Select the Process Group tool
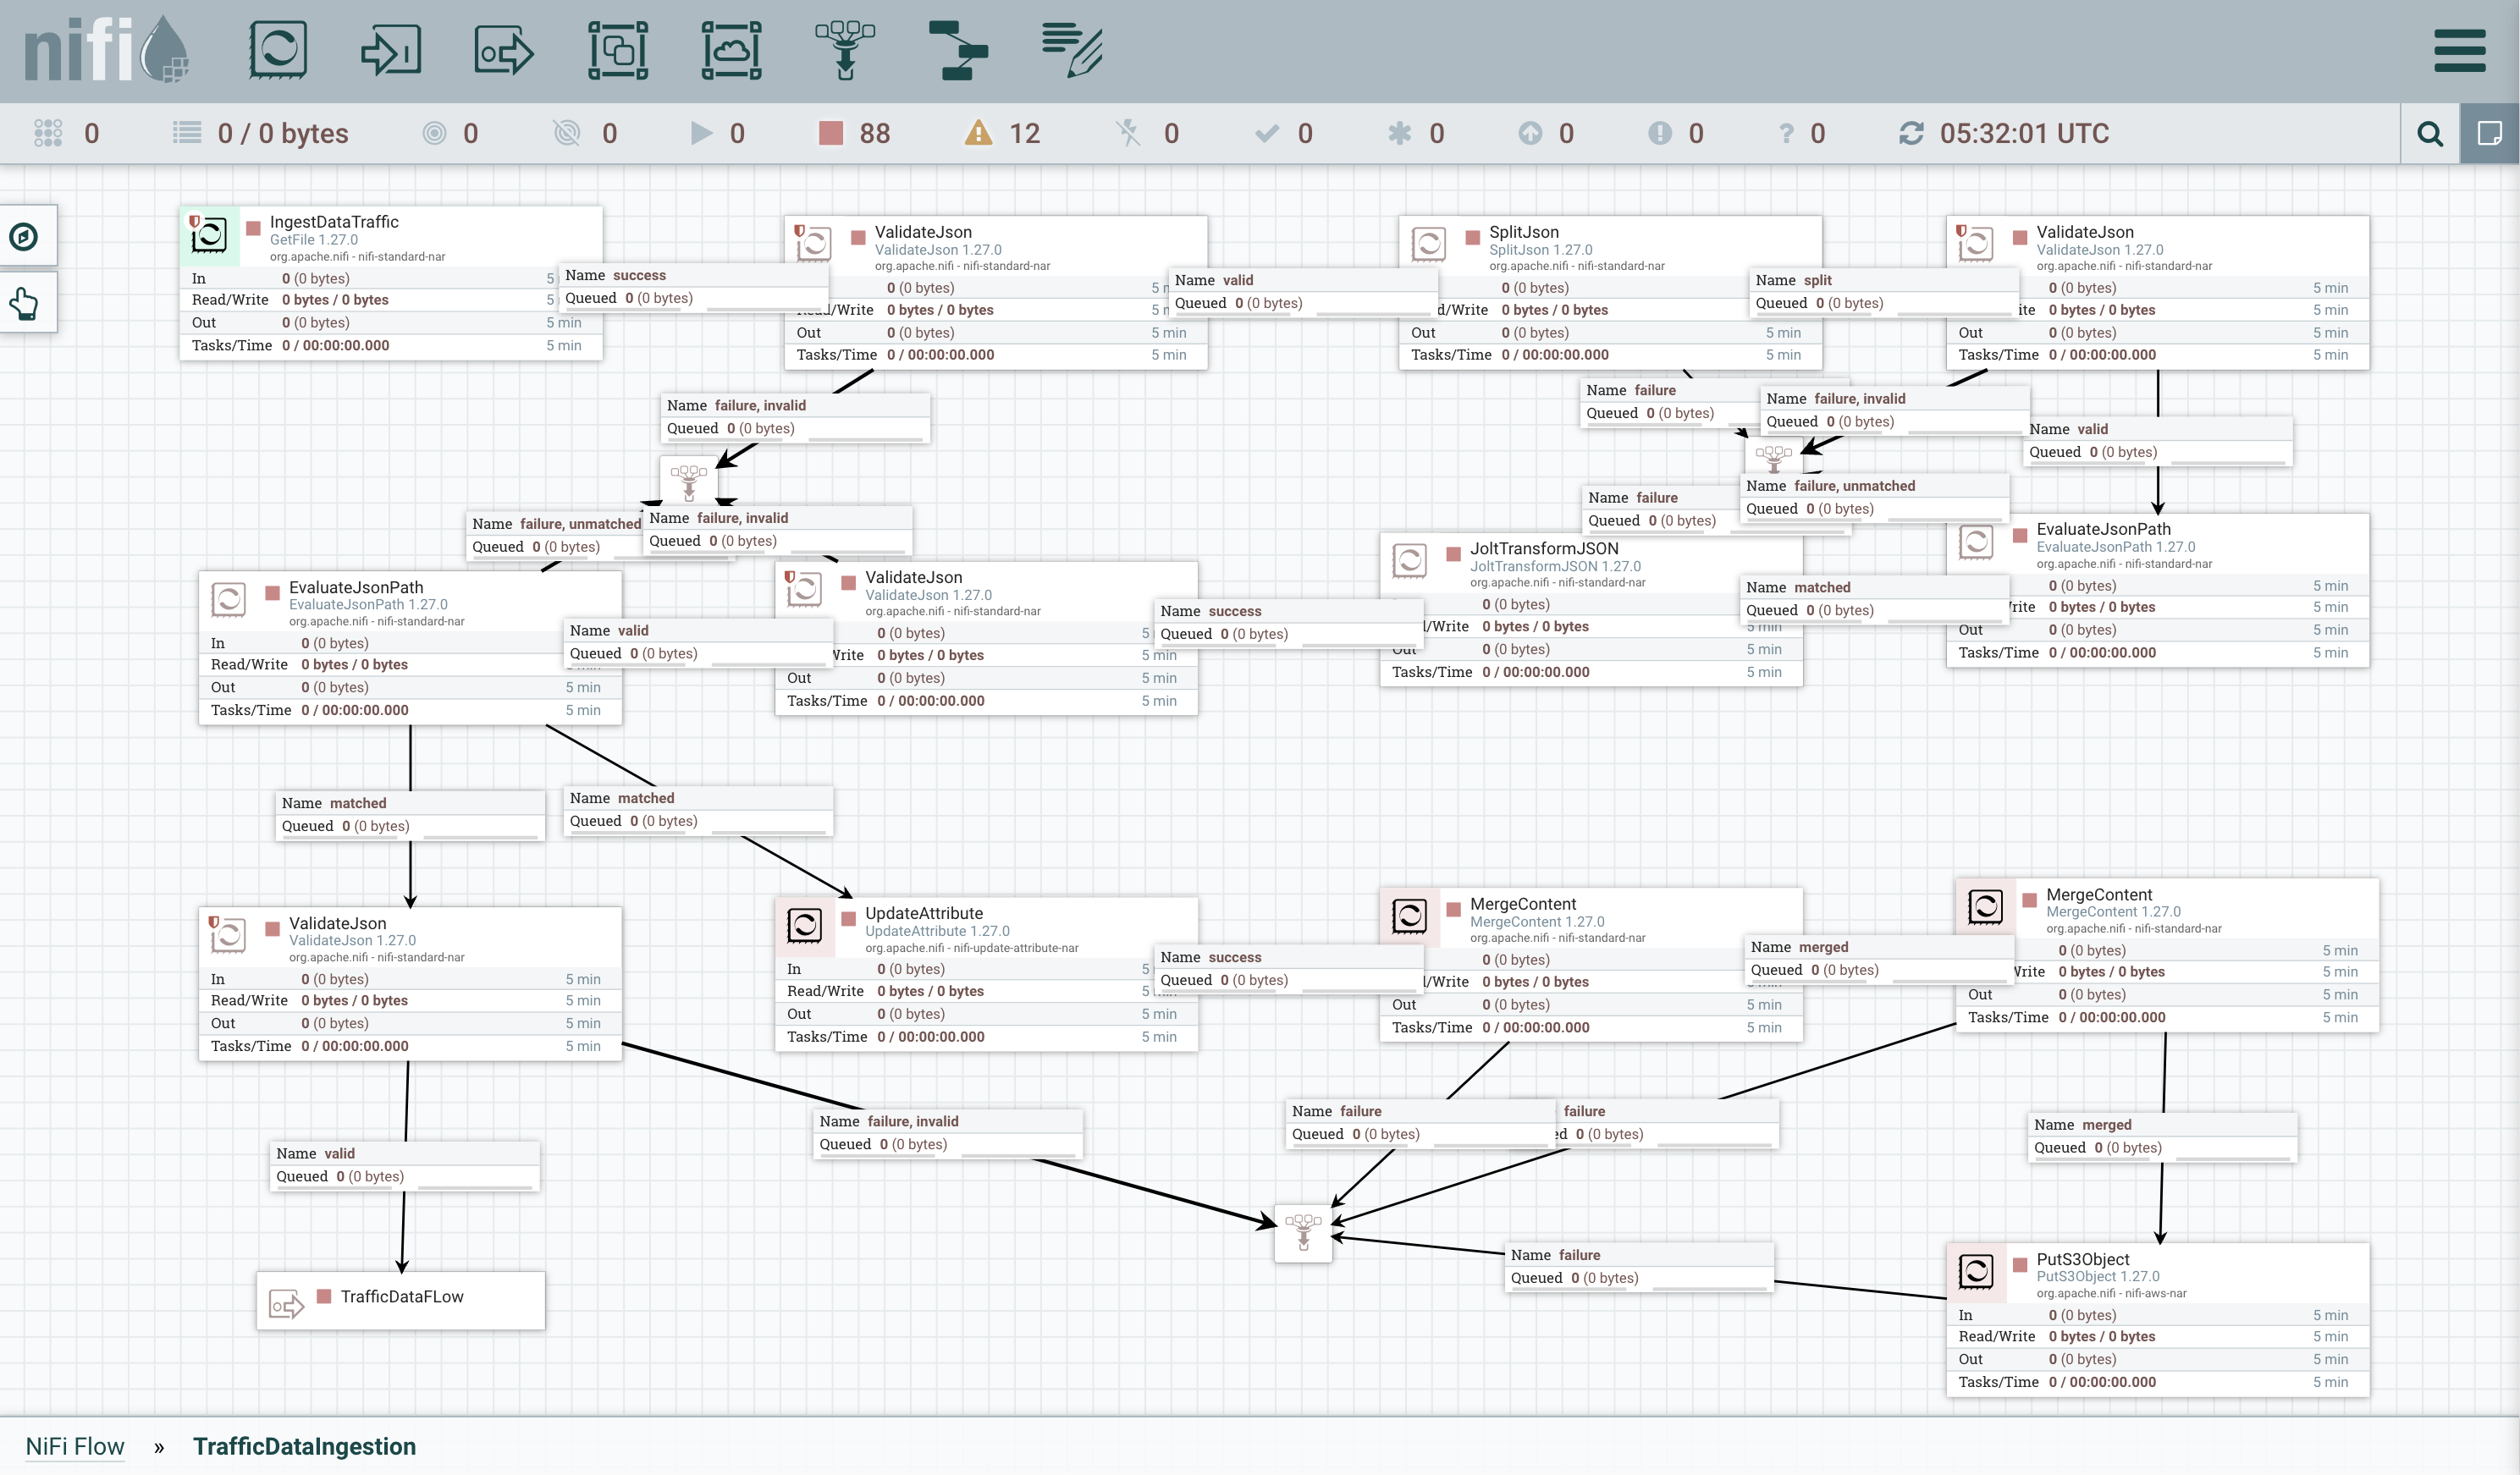 618,50
